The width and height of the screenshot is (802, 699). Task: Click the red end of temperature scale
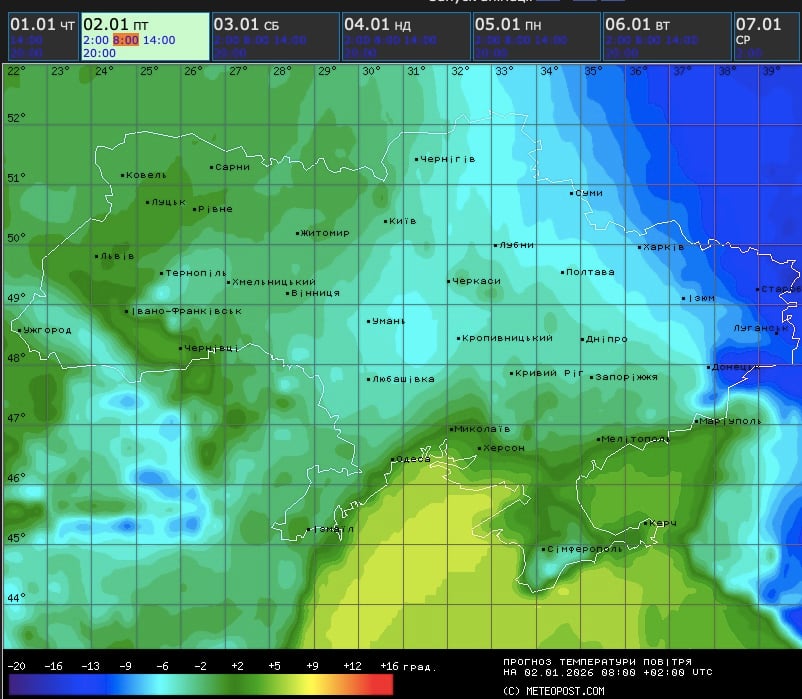pyautogui.click(x=382, y=684)
